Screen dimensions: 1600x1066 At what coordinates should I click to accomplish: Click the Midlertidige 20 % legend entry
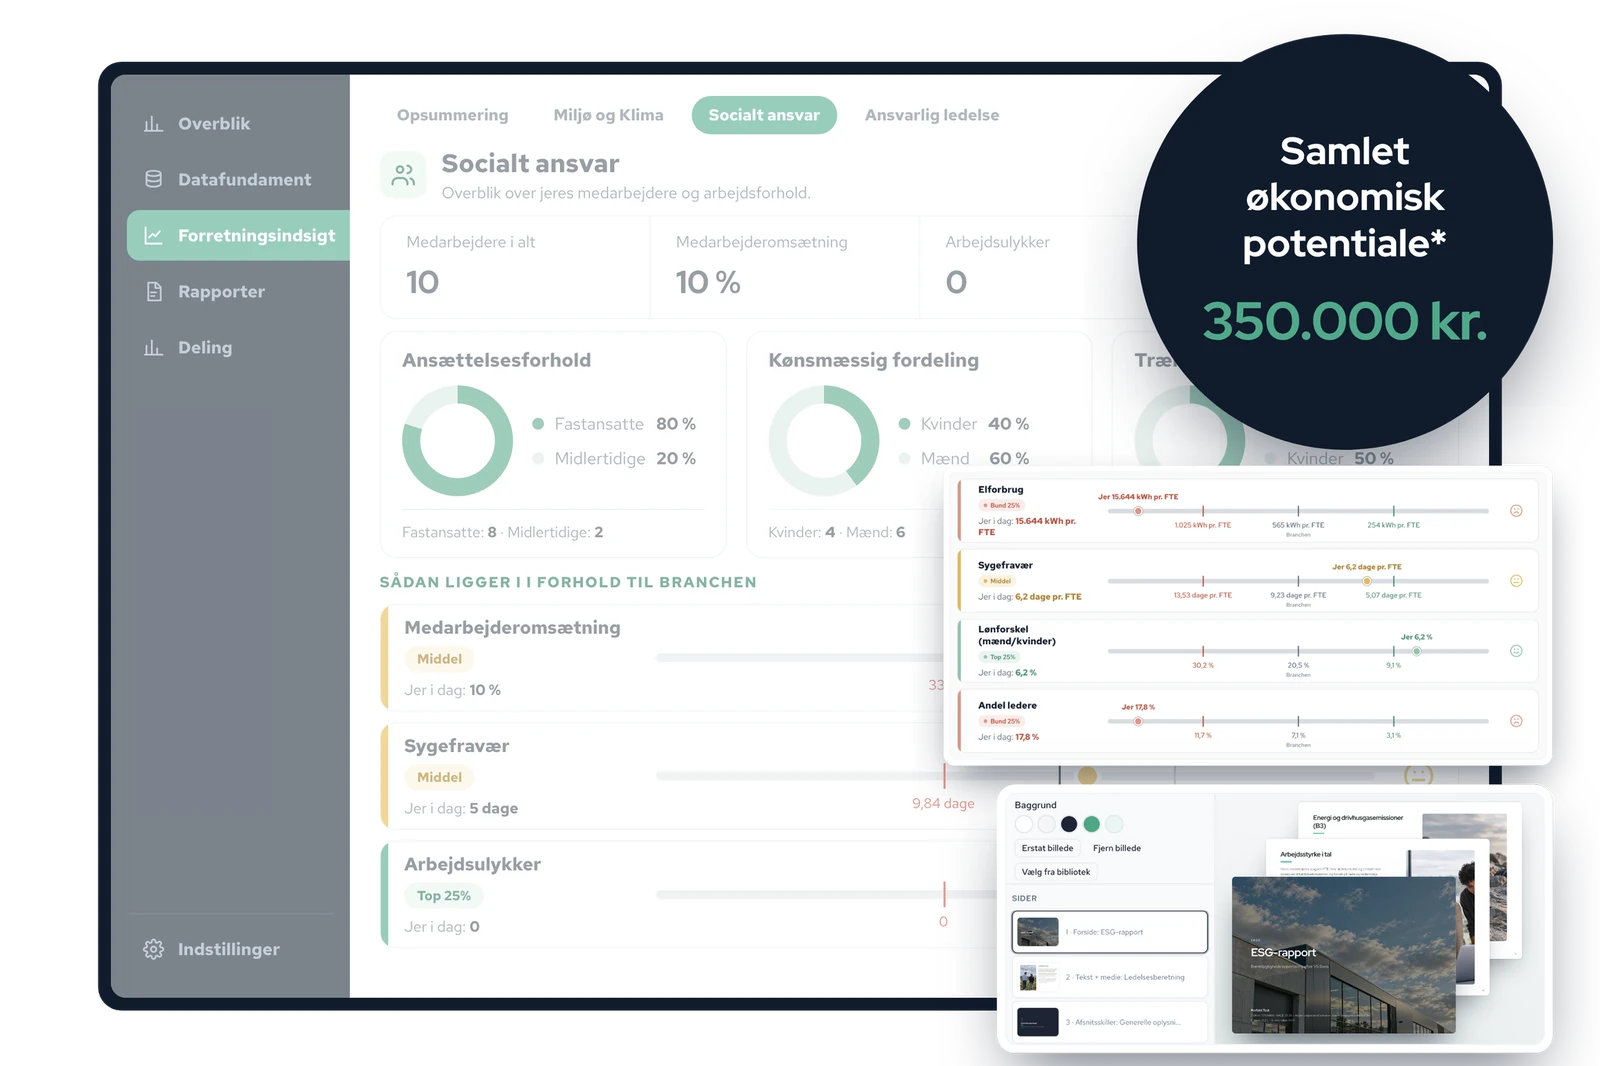click(614, 458)
